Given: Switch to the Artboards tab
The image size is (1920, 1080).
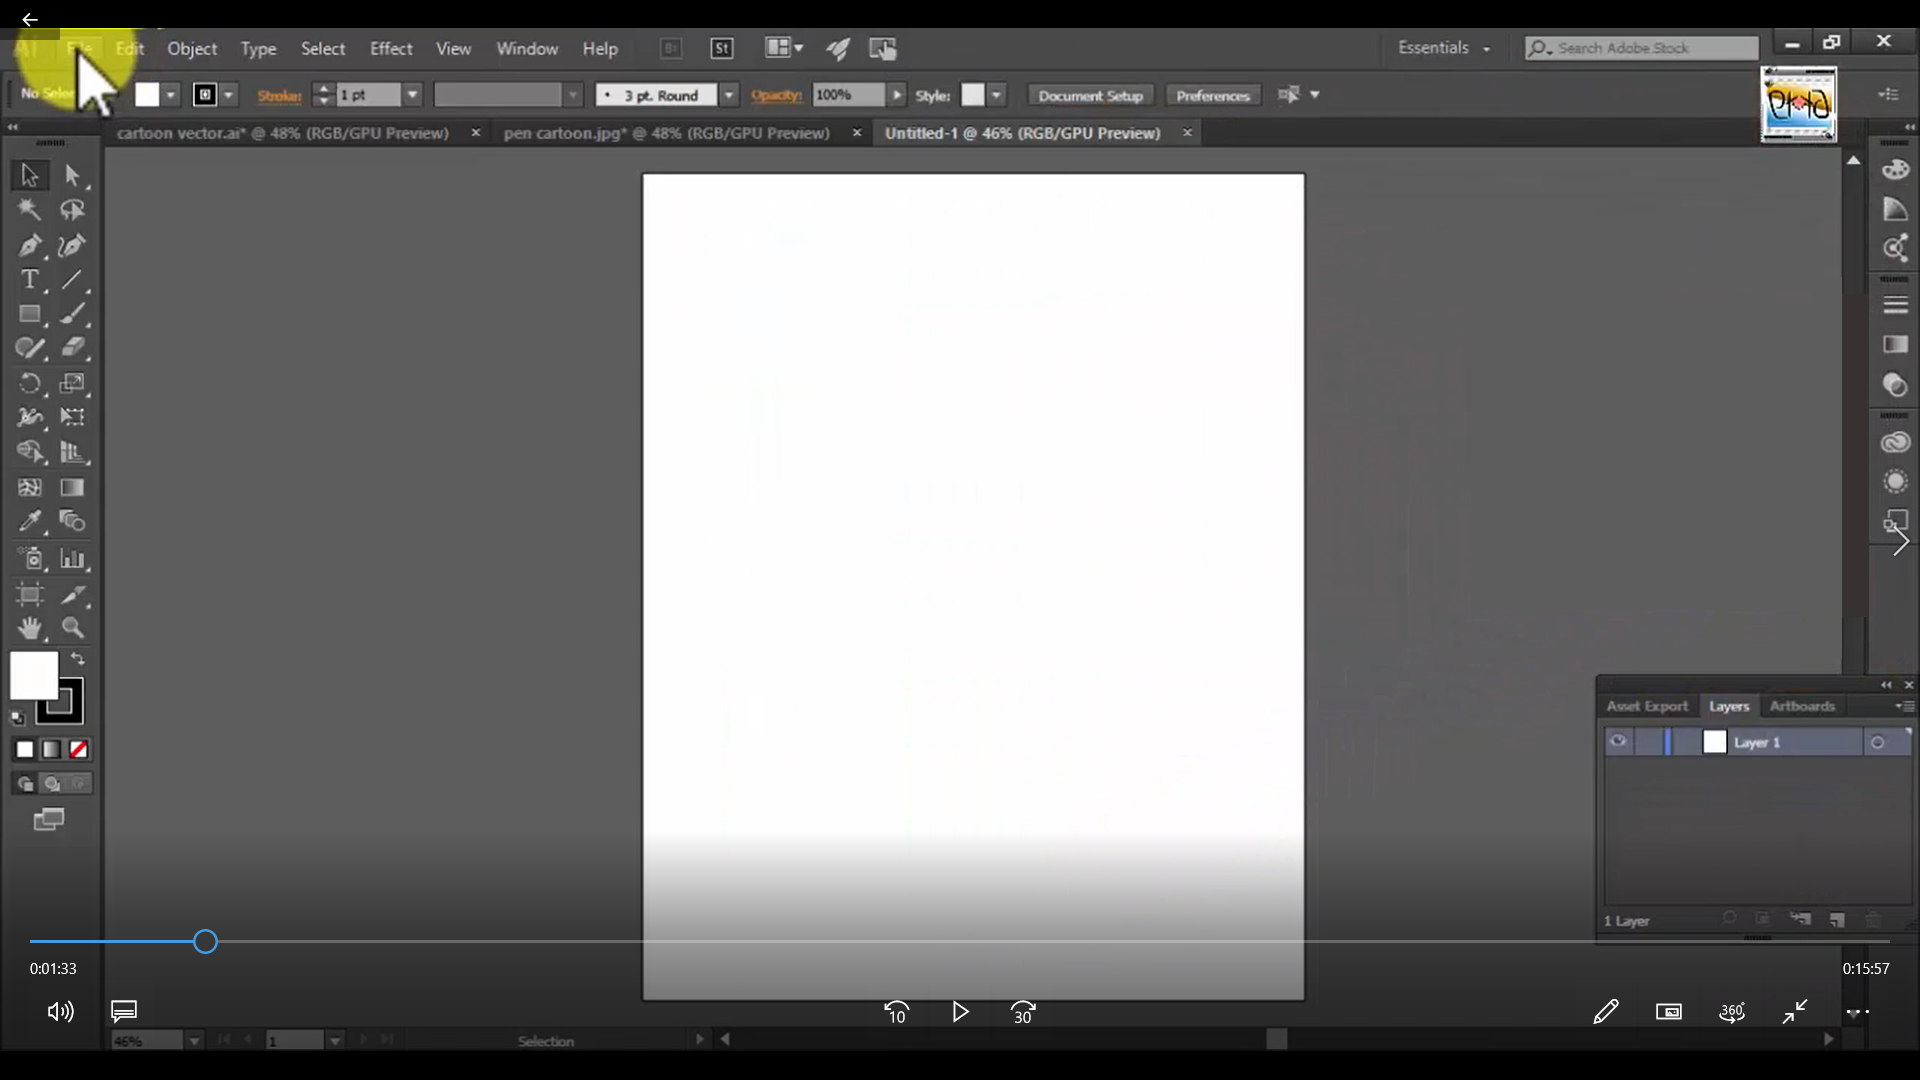Looking at the screenshot, I should point(1801,706).
